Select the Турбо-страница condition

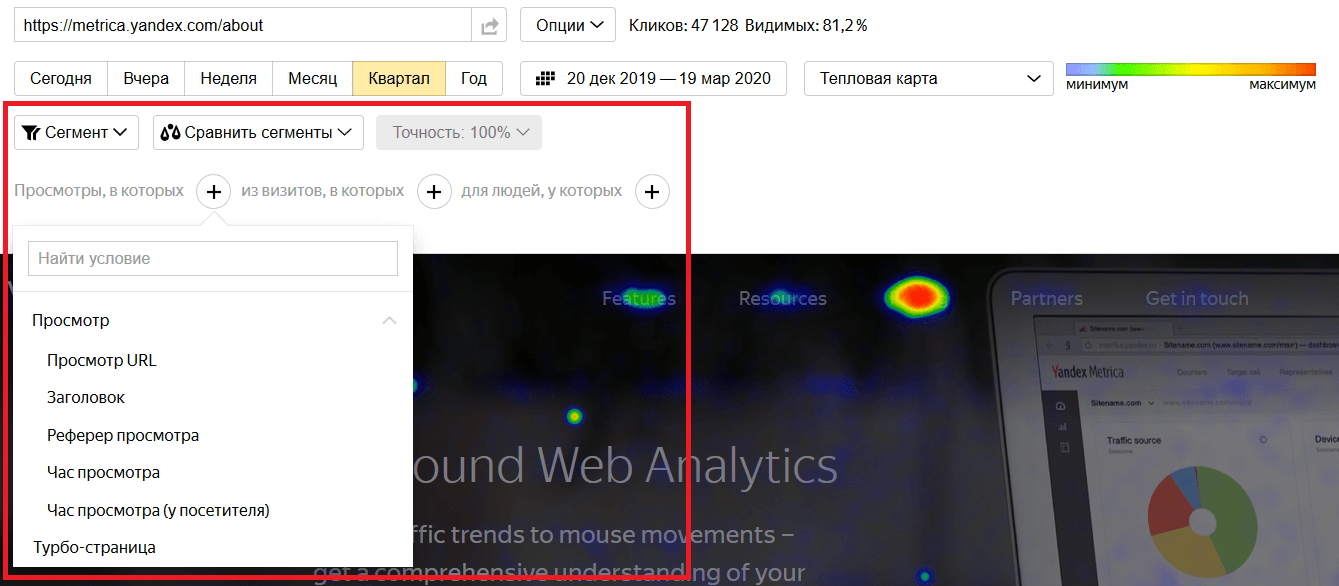click(94, 547)
